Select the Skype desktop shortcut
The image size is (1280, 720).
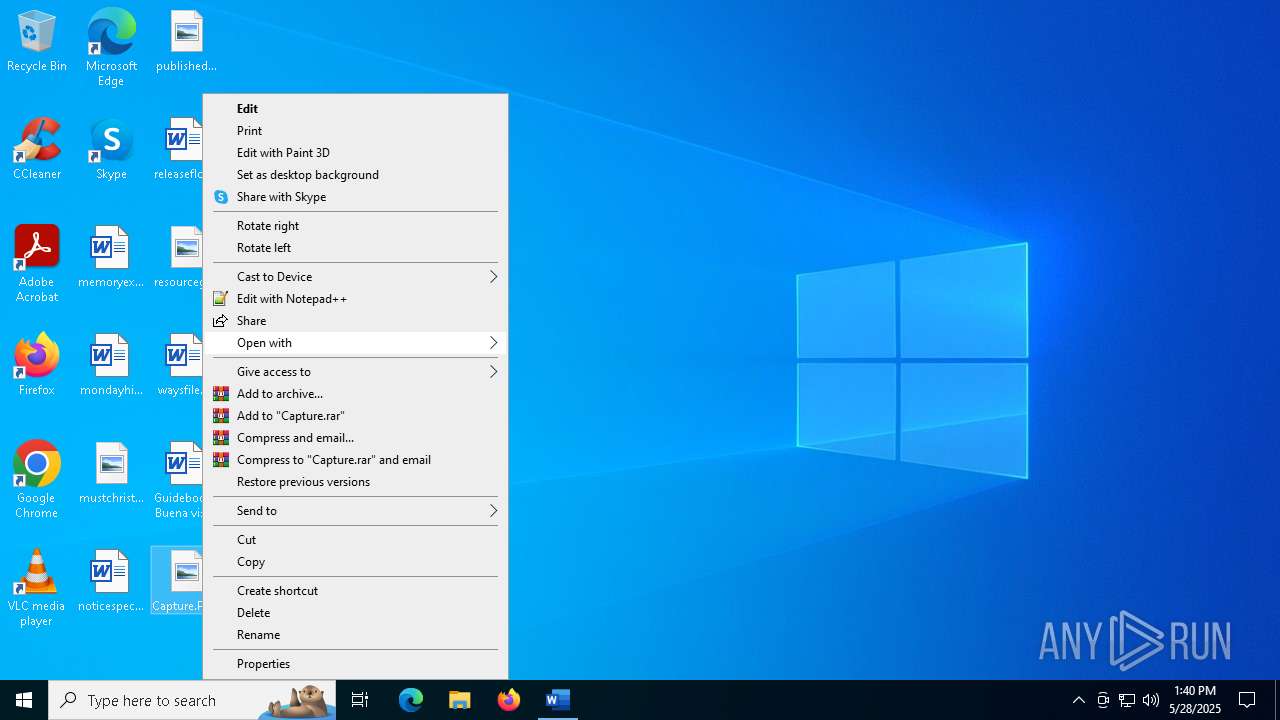(111, 150)
